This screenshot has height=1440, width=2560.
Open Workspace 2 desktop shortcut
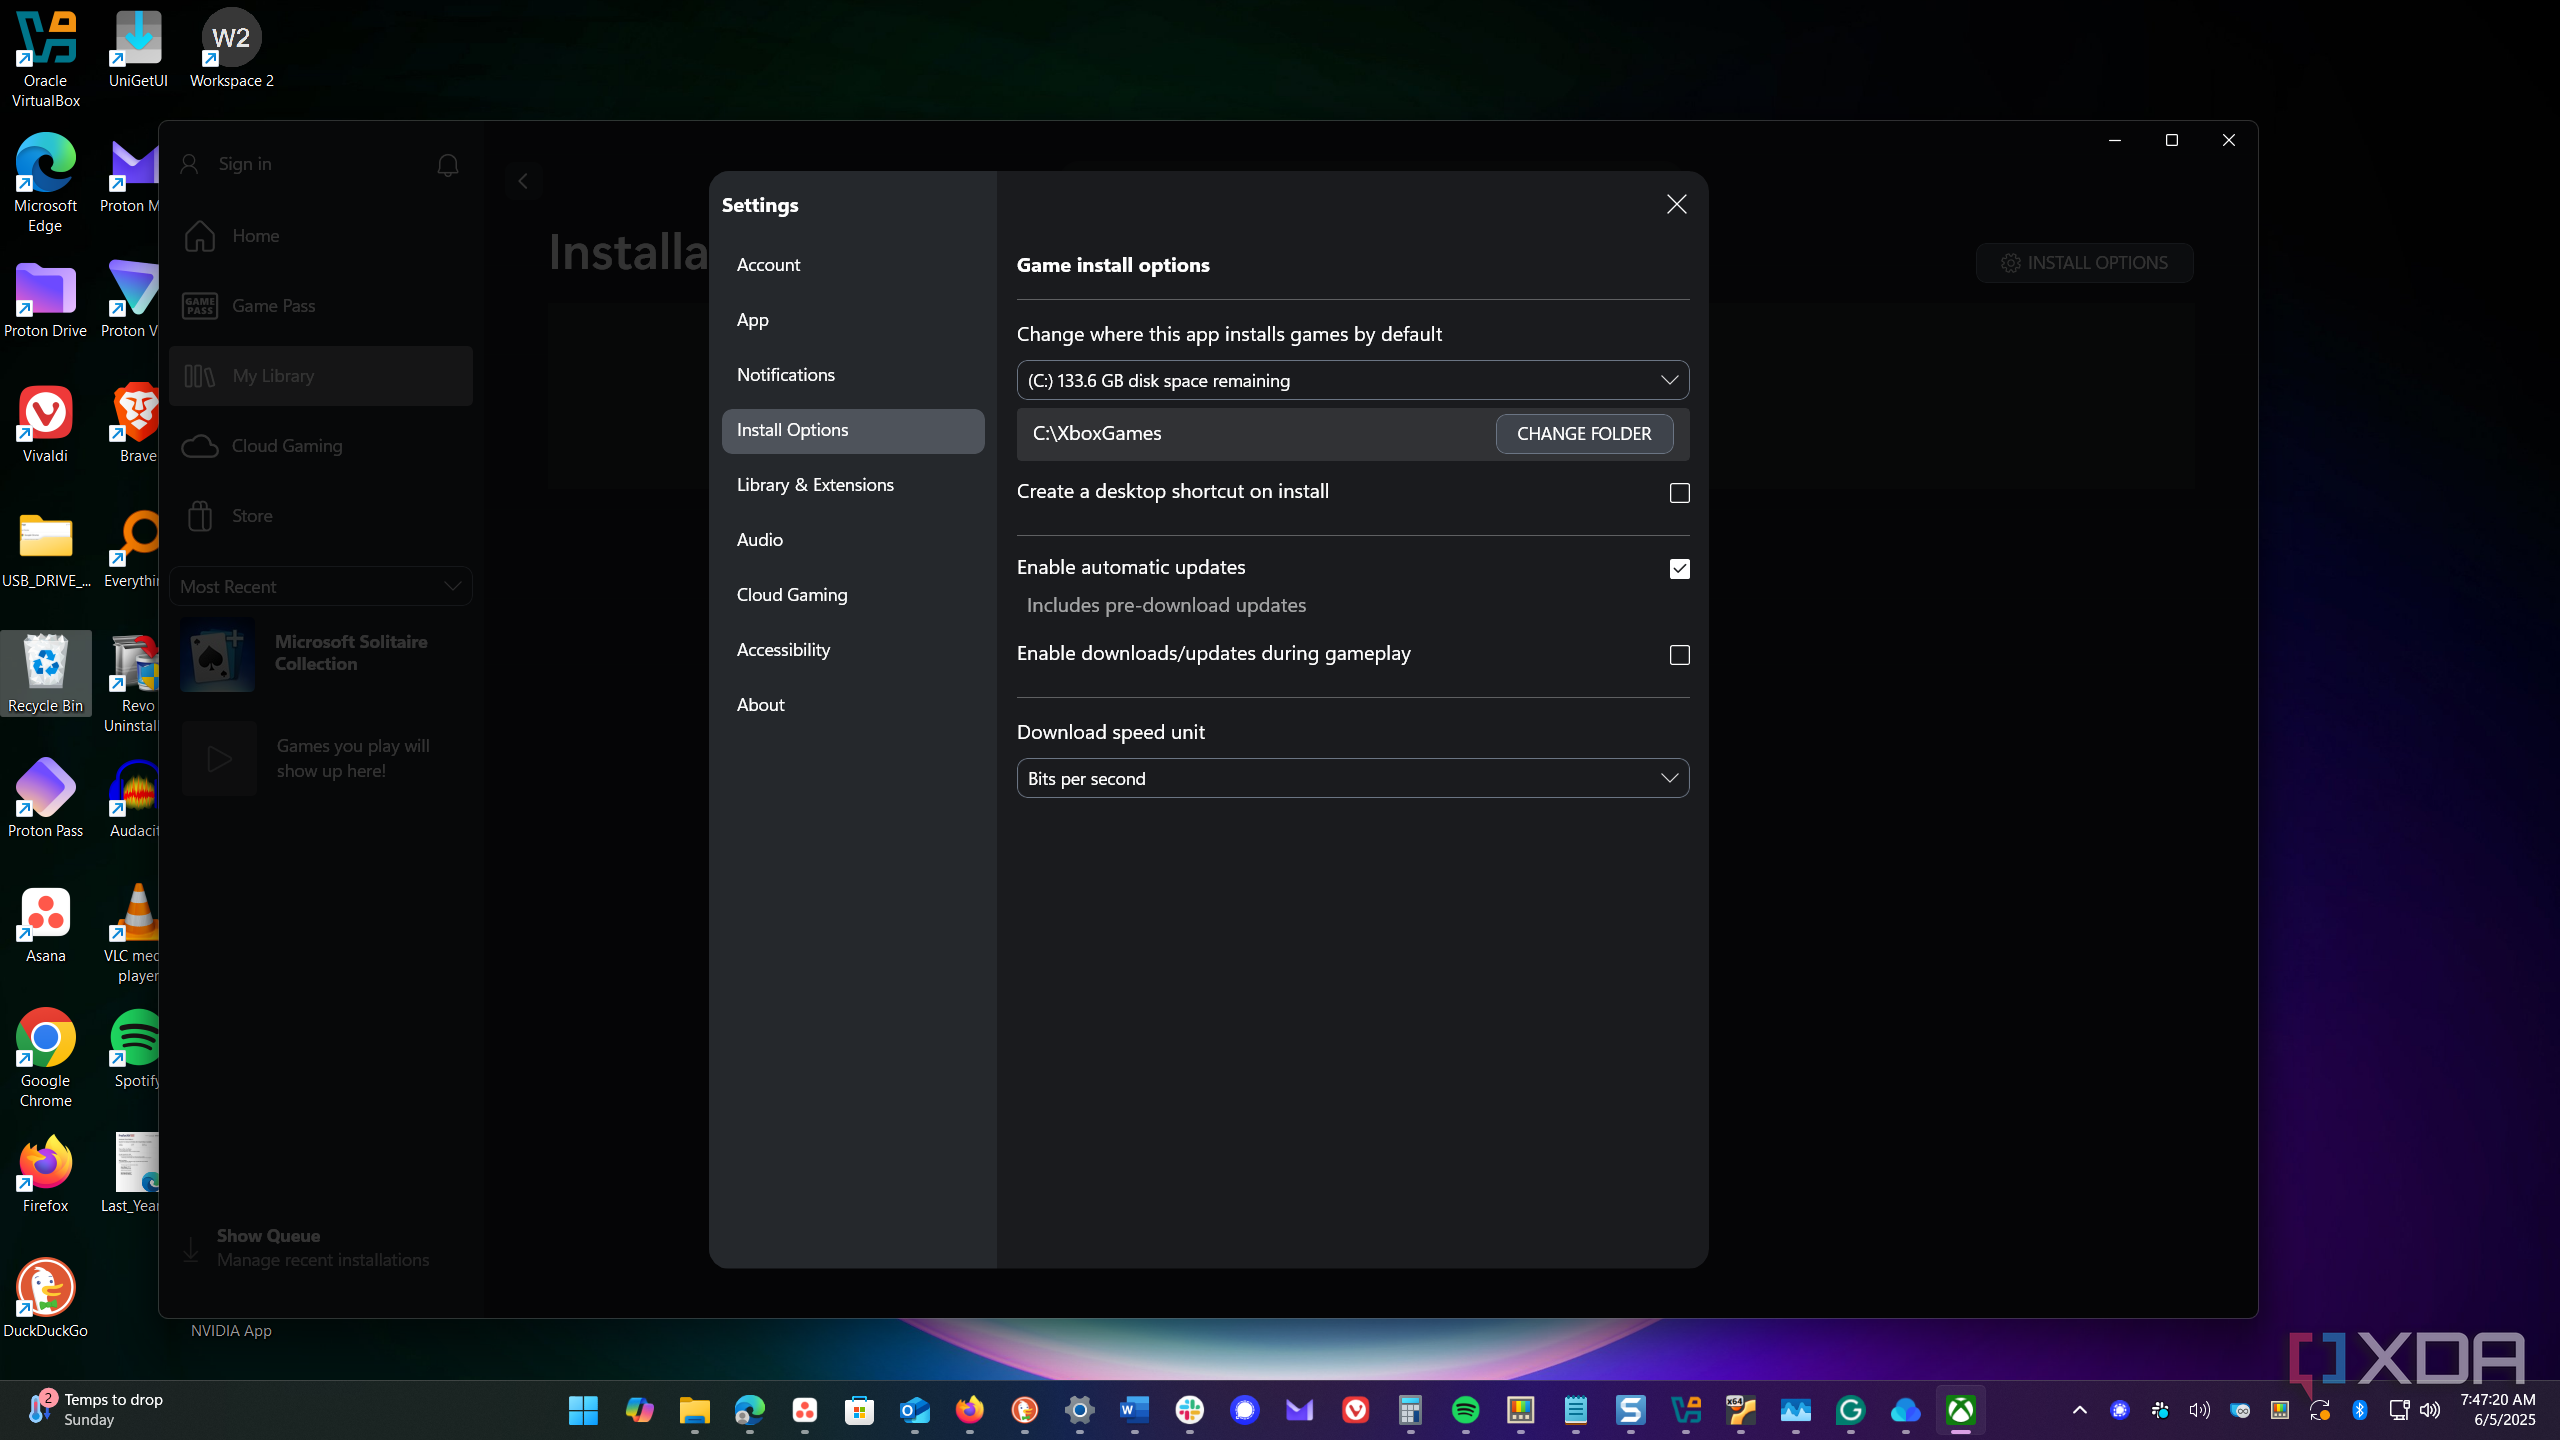[x=232, y=50]
